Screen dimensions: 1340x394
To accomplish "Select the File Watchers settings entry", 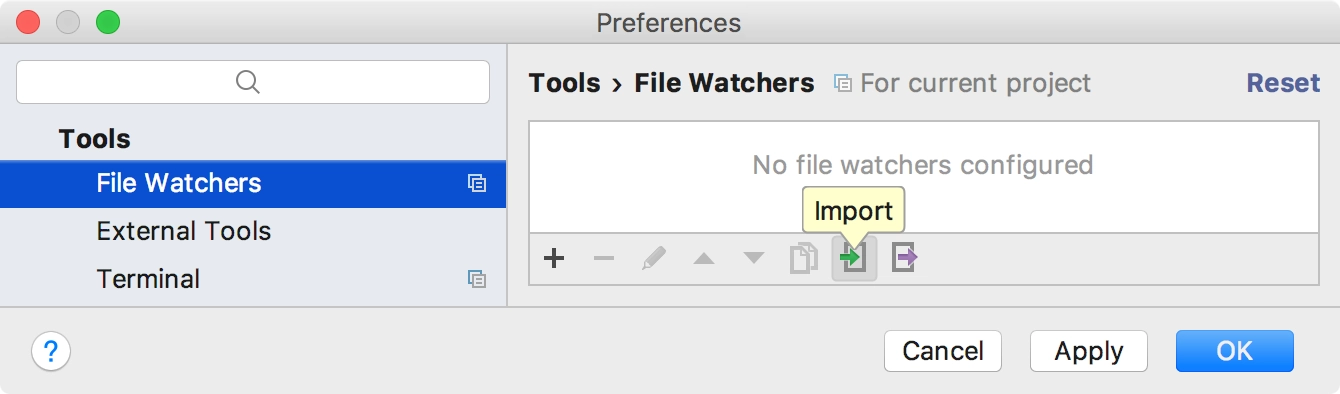I will (253, 183).
